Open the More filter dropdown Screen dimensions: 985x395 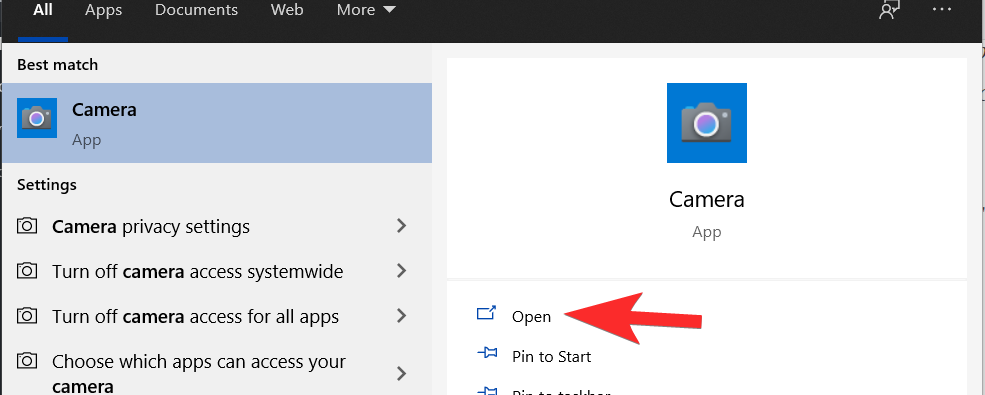[x=366, y=10]
